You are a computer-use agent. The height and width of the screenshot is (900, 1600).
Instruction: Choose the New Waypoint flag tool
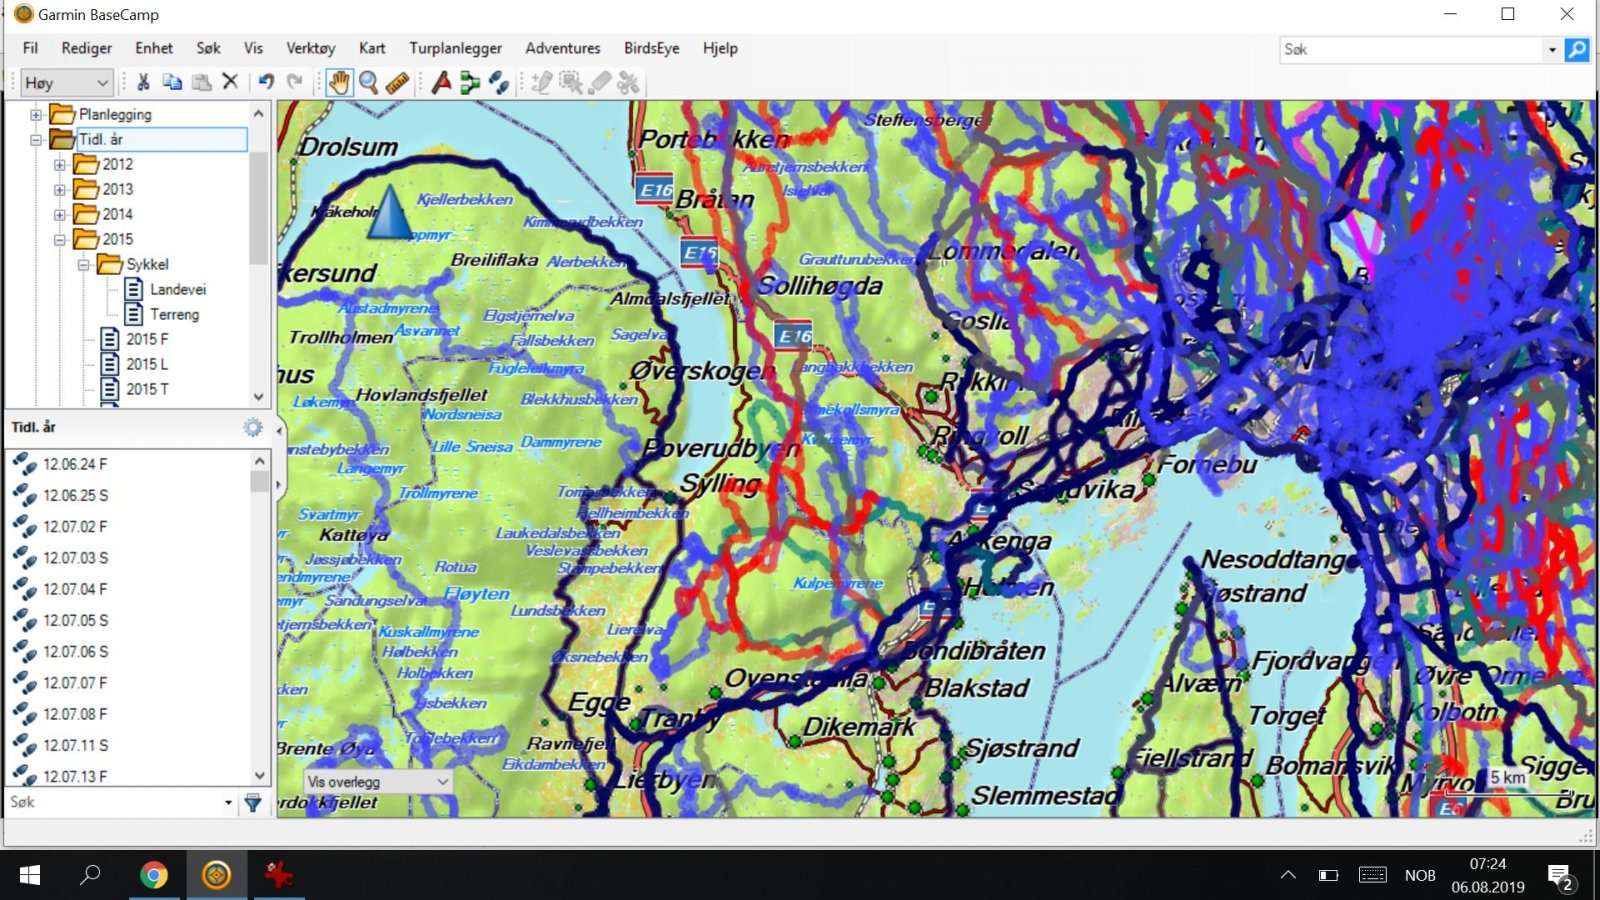(x=441, y=83)
